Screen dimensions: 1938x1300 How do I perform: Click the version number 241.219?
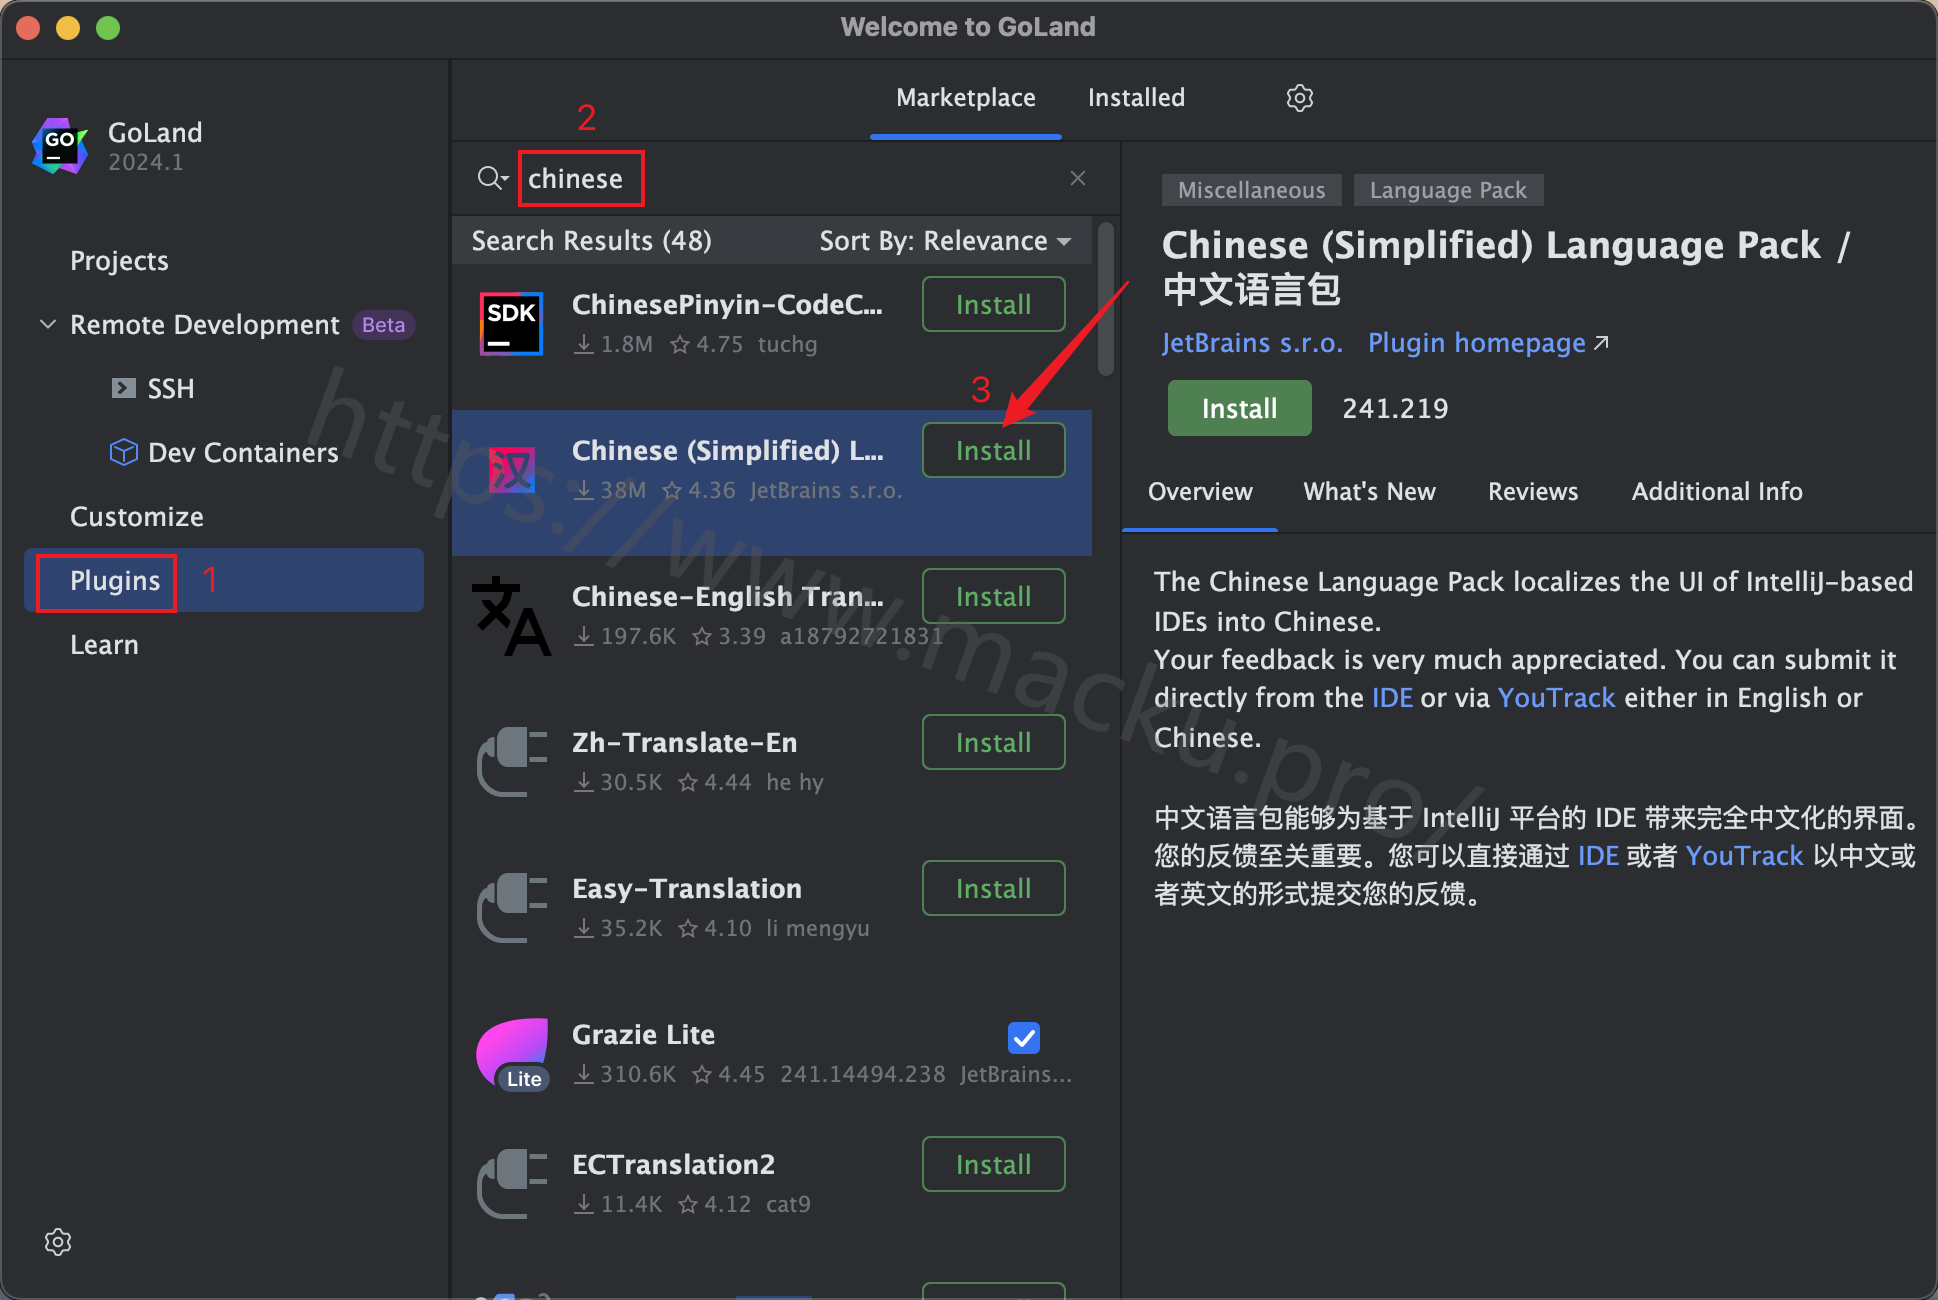coord(1394,408)
